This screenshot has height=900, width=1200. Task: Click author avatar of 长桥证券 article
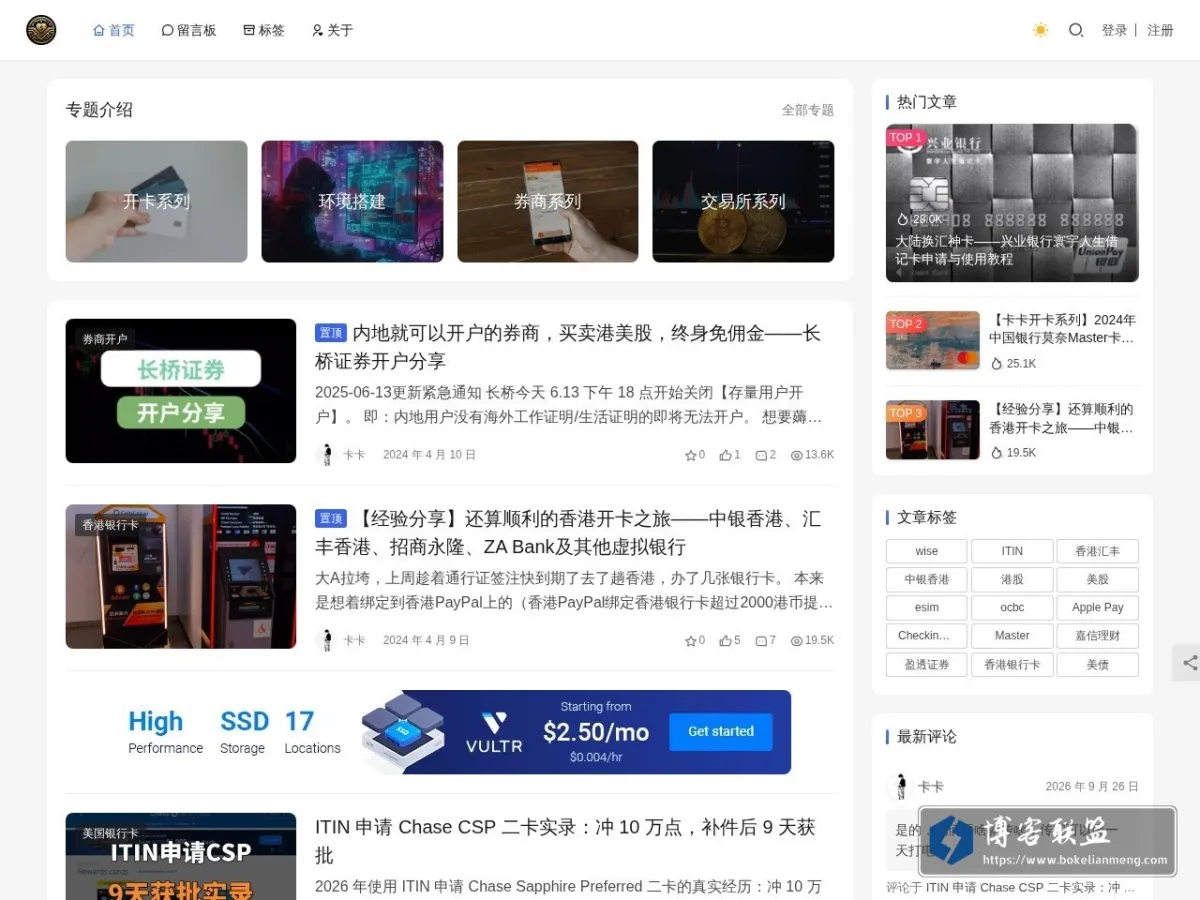[x=325, y=455]
